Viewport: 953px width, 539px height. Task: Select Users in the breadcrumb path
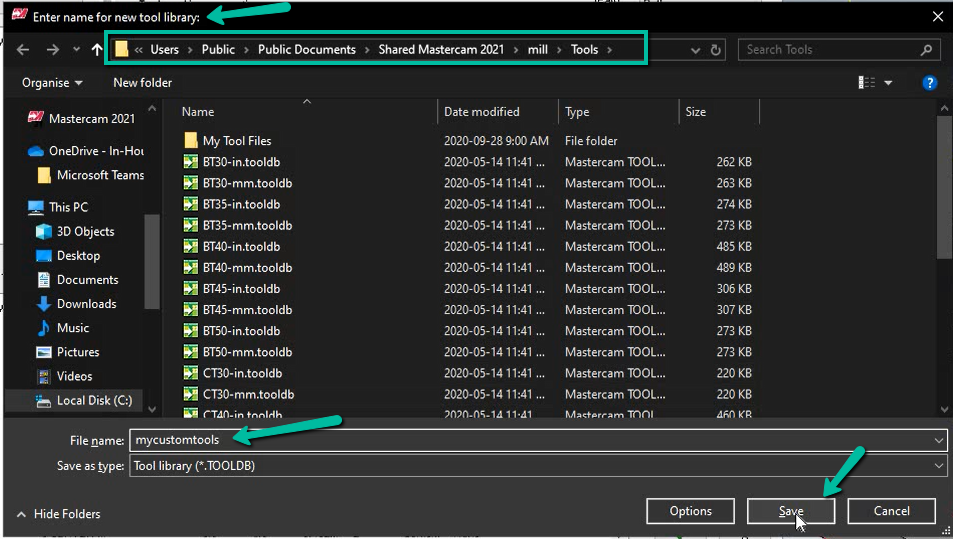point(165,50)
